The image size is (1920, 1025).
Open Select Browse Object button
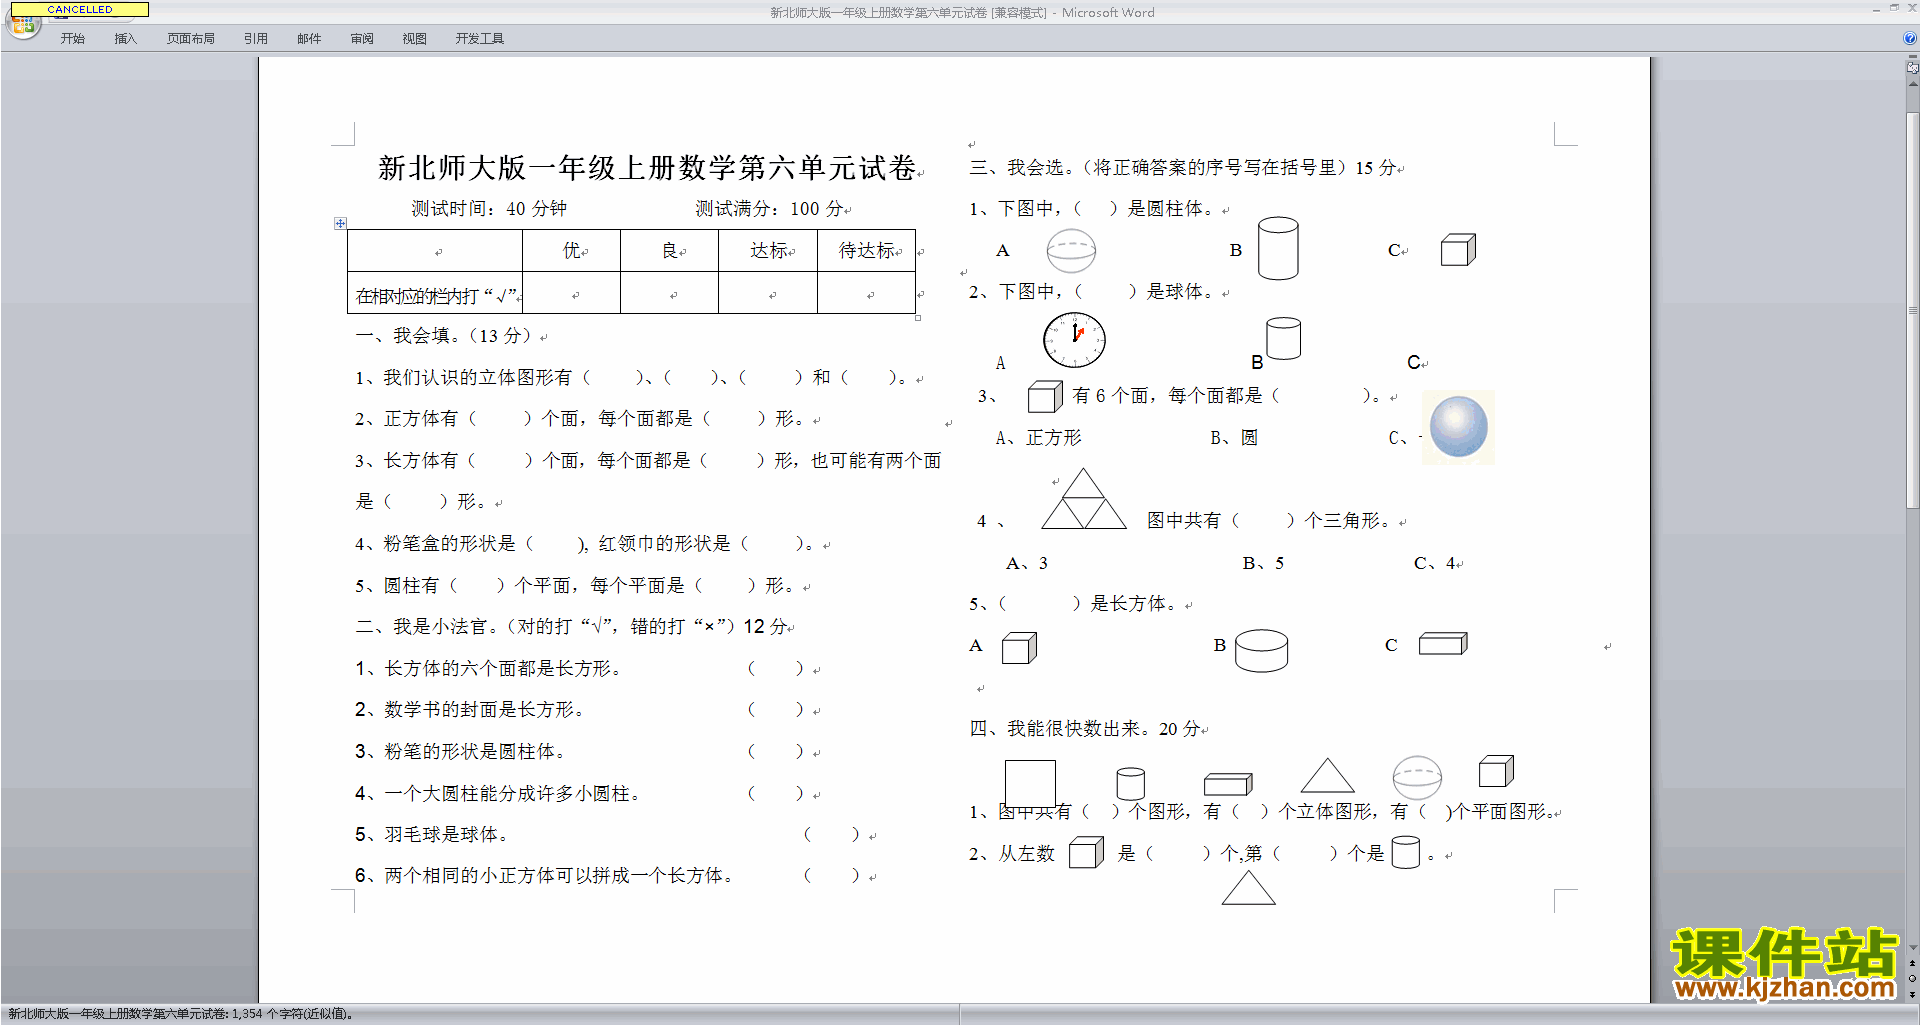1913,979
